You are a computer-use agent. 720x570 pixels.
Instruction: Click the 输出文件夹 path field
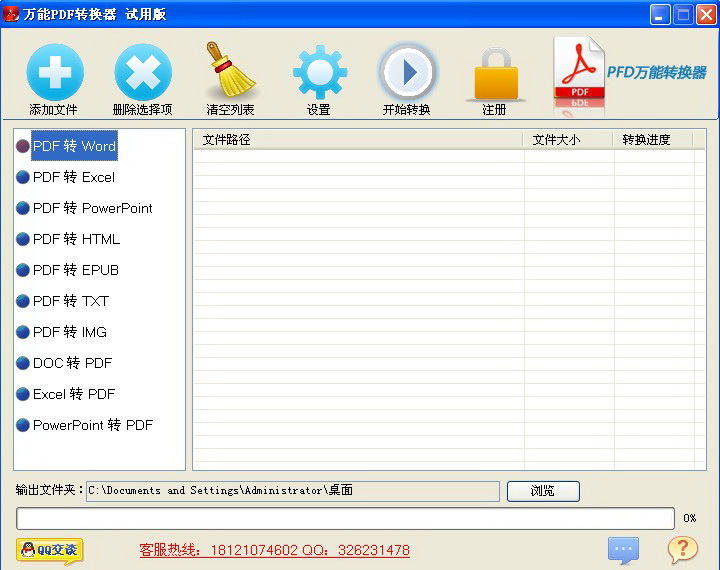tap(293, 491)
